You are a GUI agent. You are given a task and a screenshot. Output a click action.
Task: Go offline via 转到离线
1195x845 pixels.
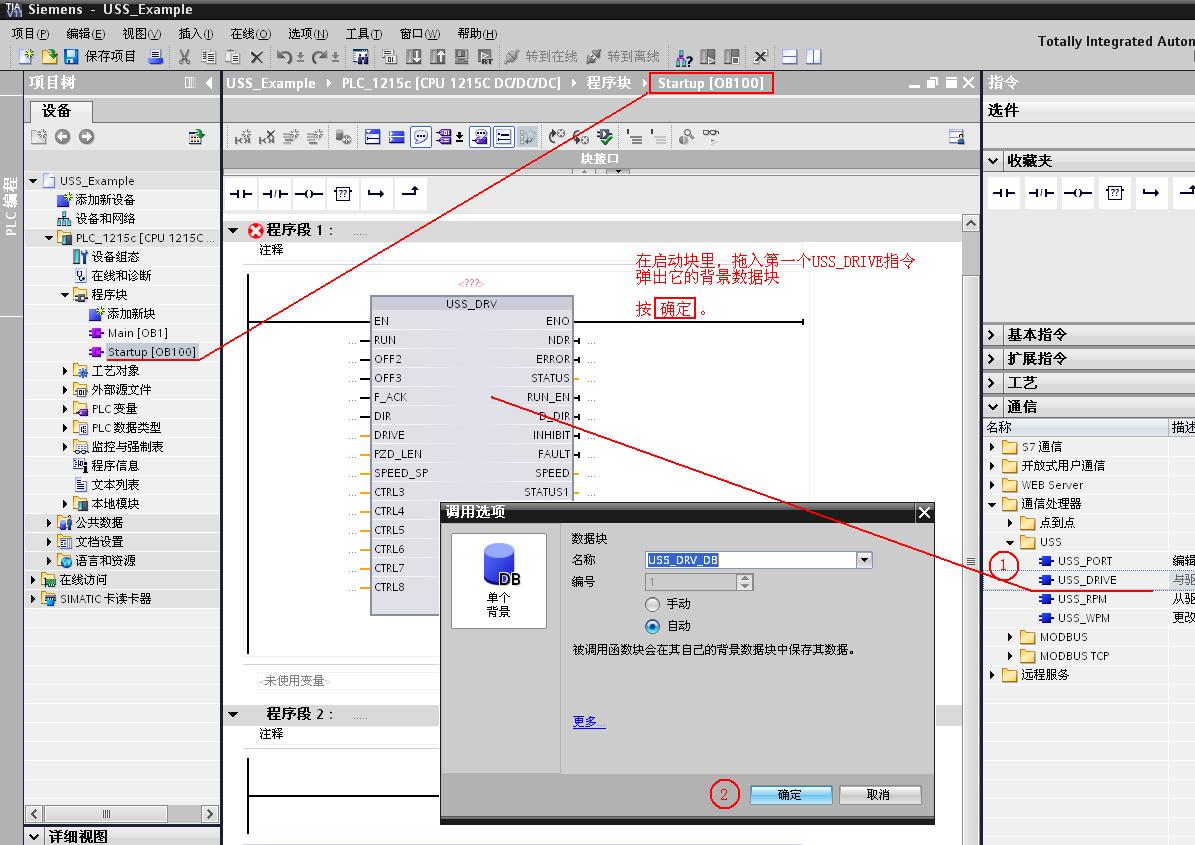623,56
